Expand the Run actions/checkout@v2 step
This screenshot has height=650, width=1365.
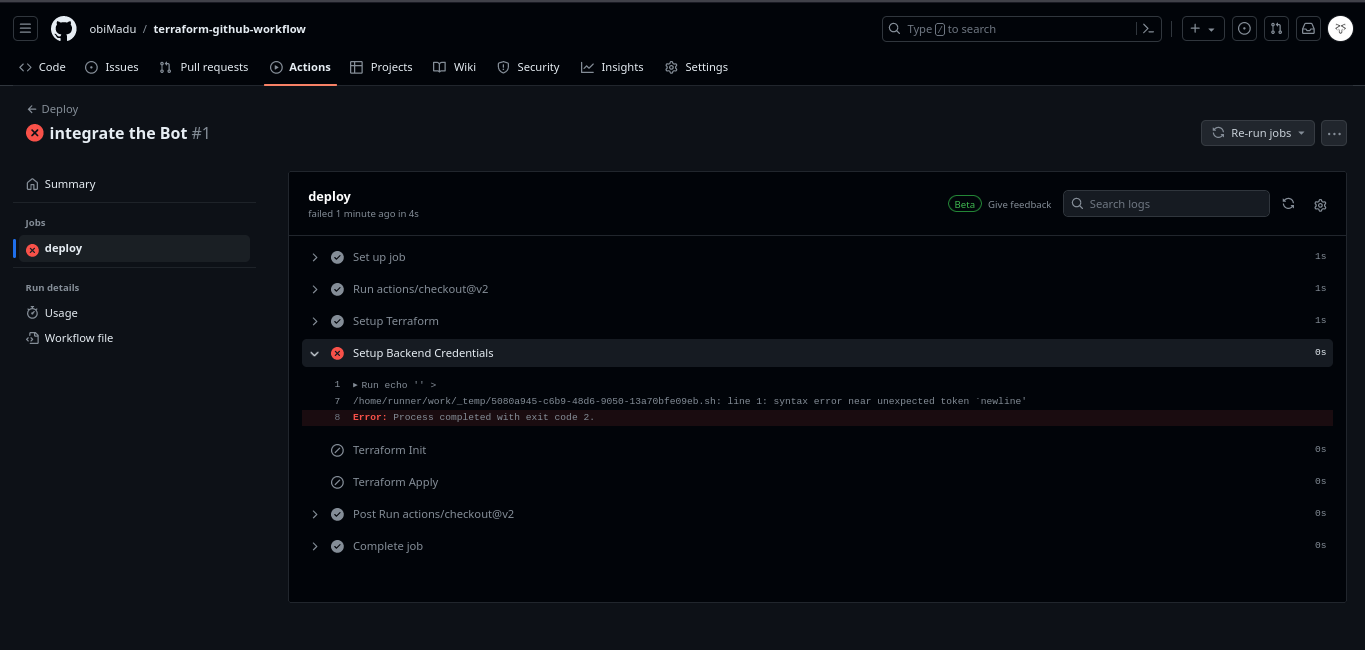tap(817, 289)
